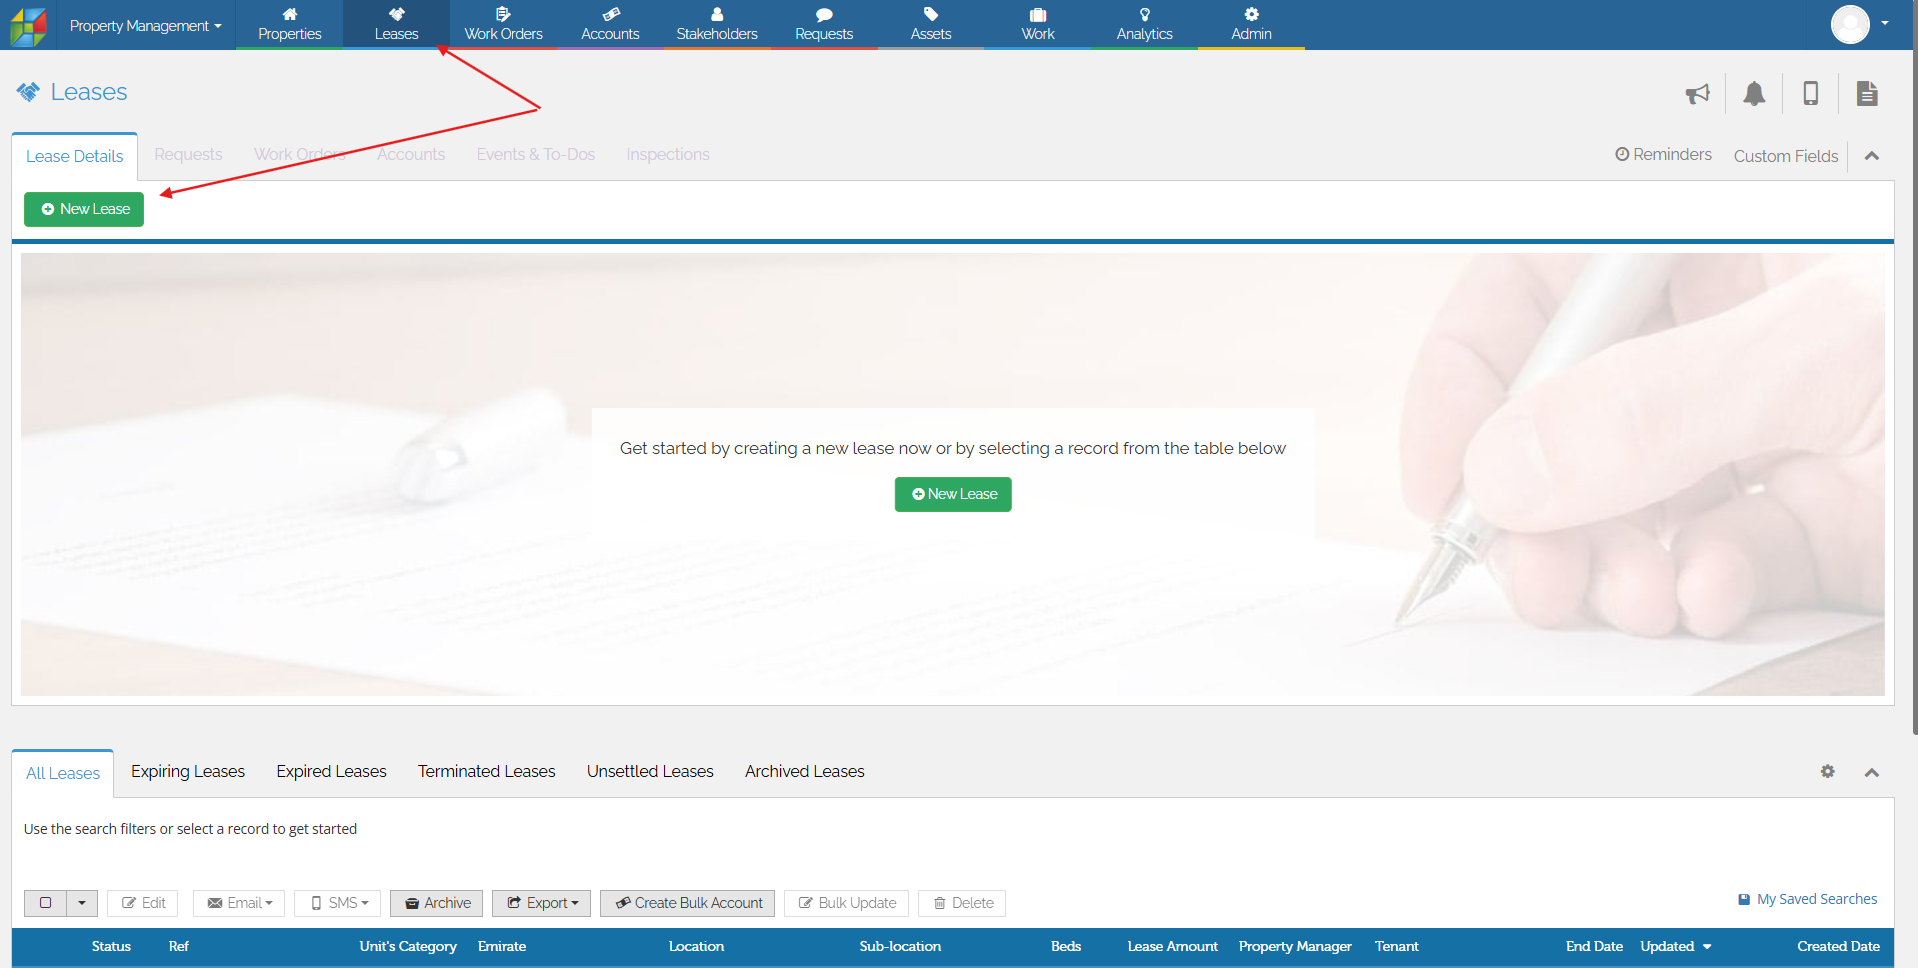The width and height of the screenshot is (1918, 968).
Task: Click the table settings gear icon
Action: pyautogui.click(x=1827, y=772)
